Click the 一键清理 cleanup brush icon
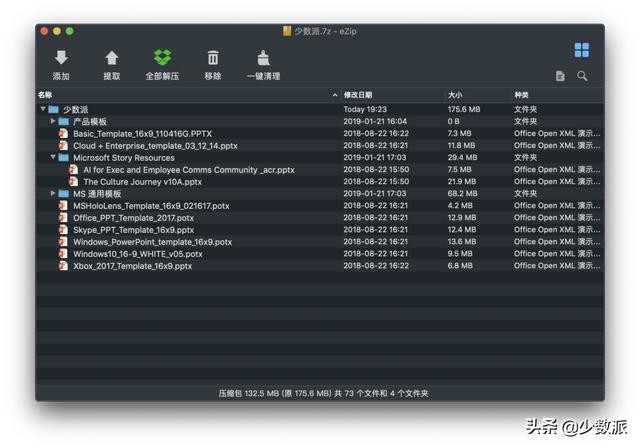640x448 pixels. (264, 58)
